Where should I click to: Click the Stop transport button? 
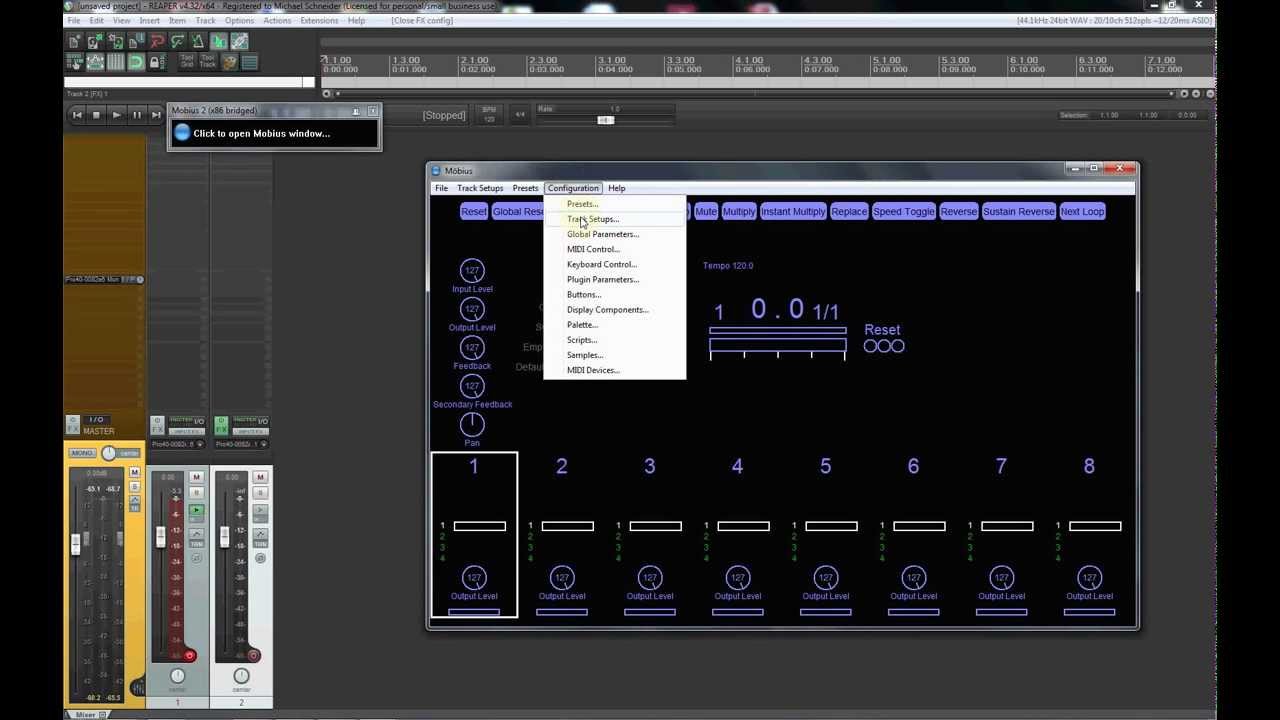click(97, 115)
